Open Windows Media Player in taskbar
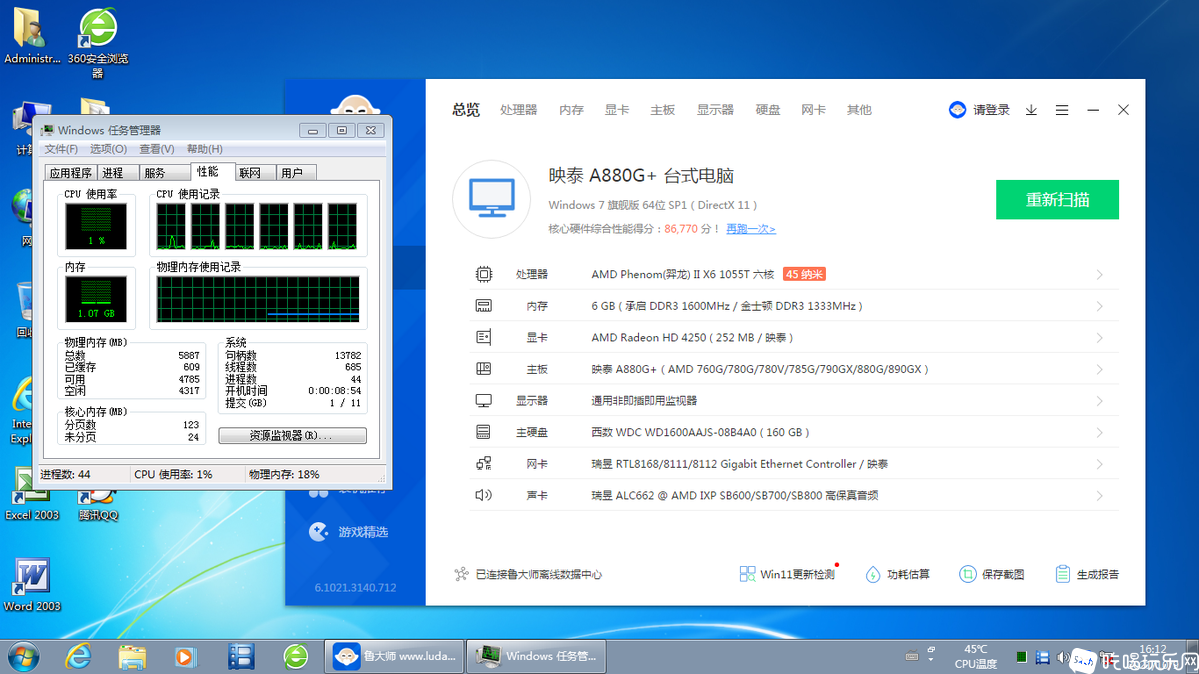Viewport: 1199px width, 674px height. click(x=185, y=656)
